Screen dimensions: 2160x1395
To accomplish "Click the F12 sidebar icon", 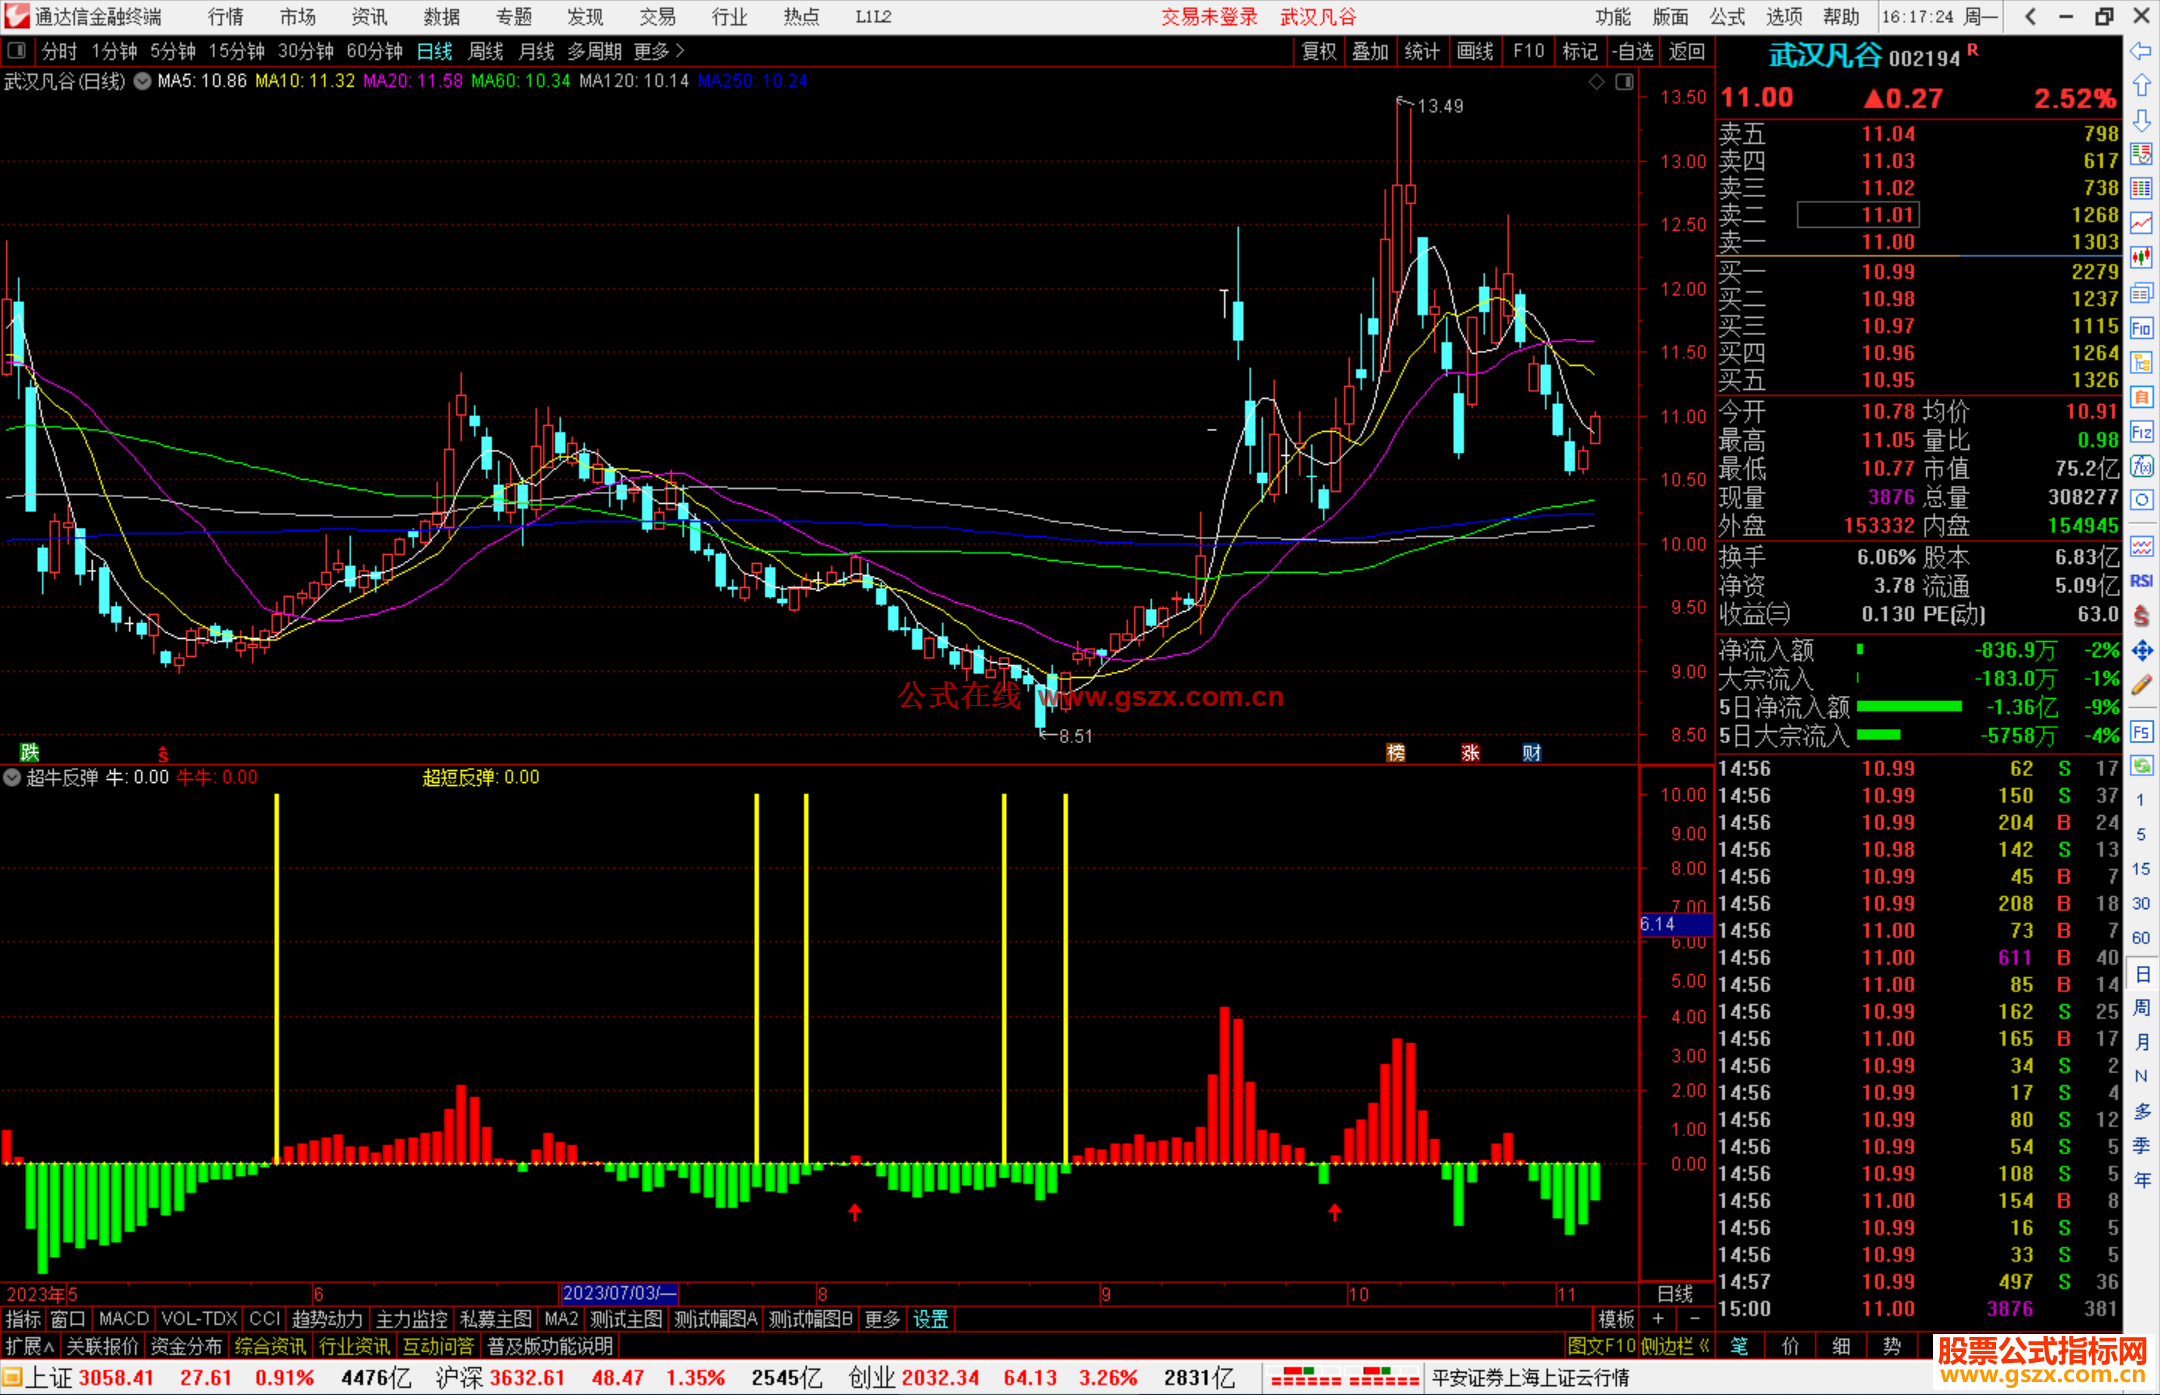I will point(2141,432).
